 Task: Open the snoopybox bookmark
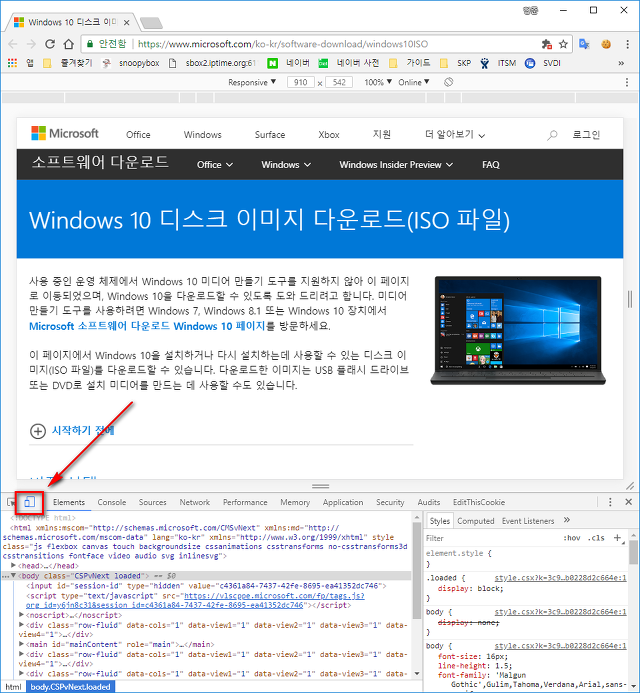[x=130, y=63]
